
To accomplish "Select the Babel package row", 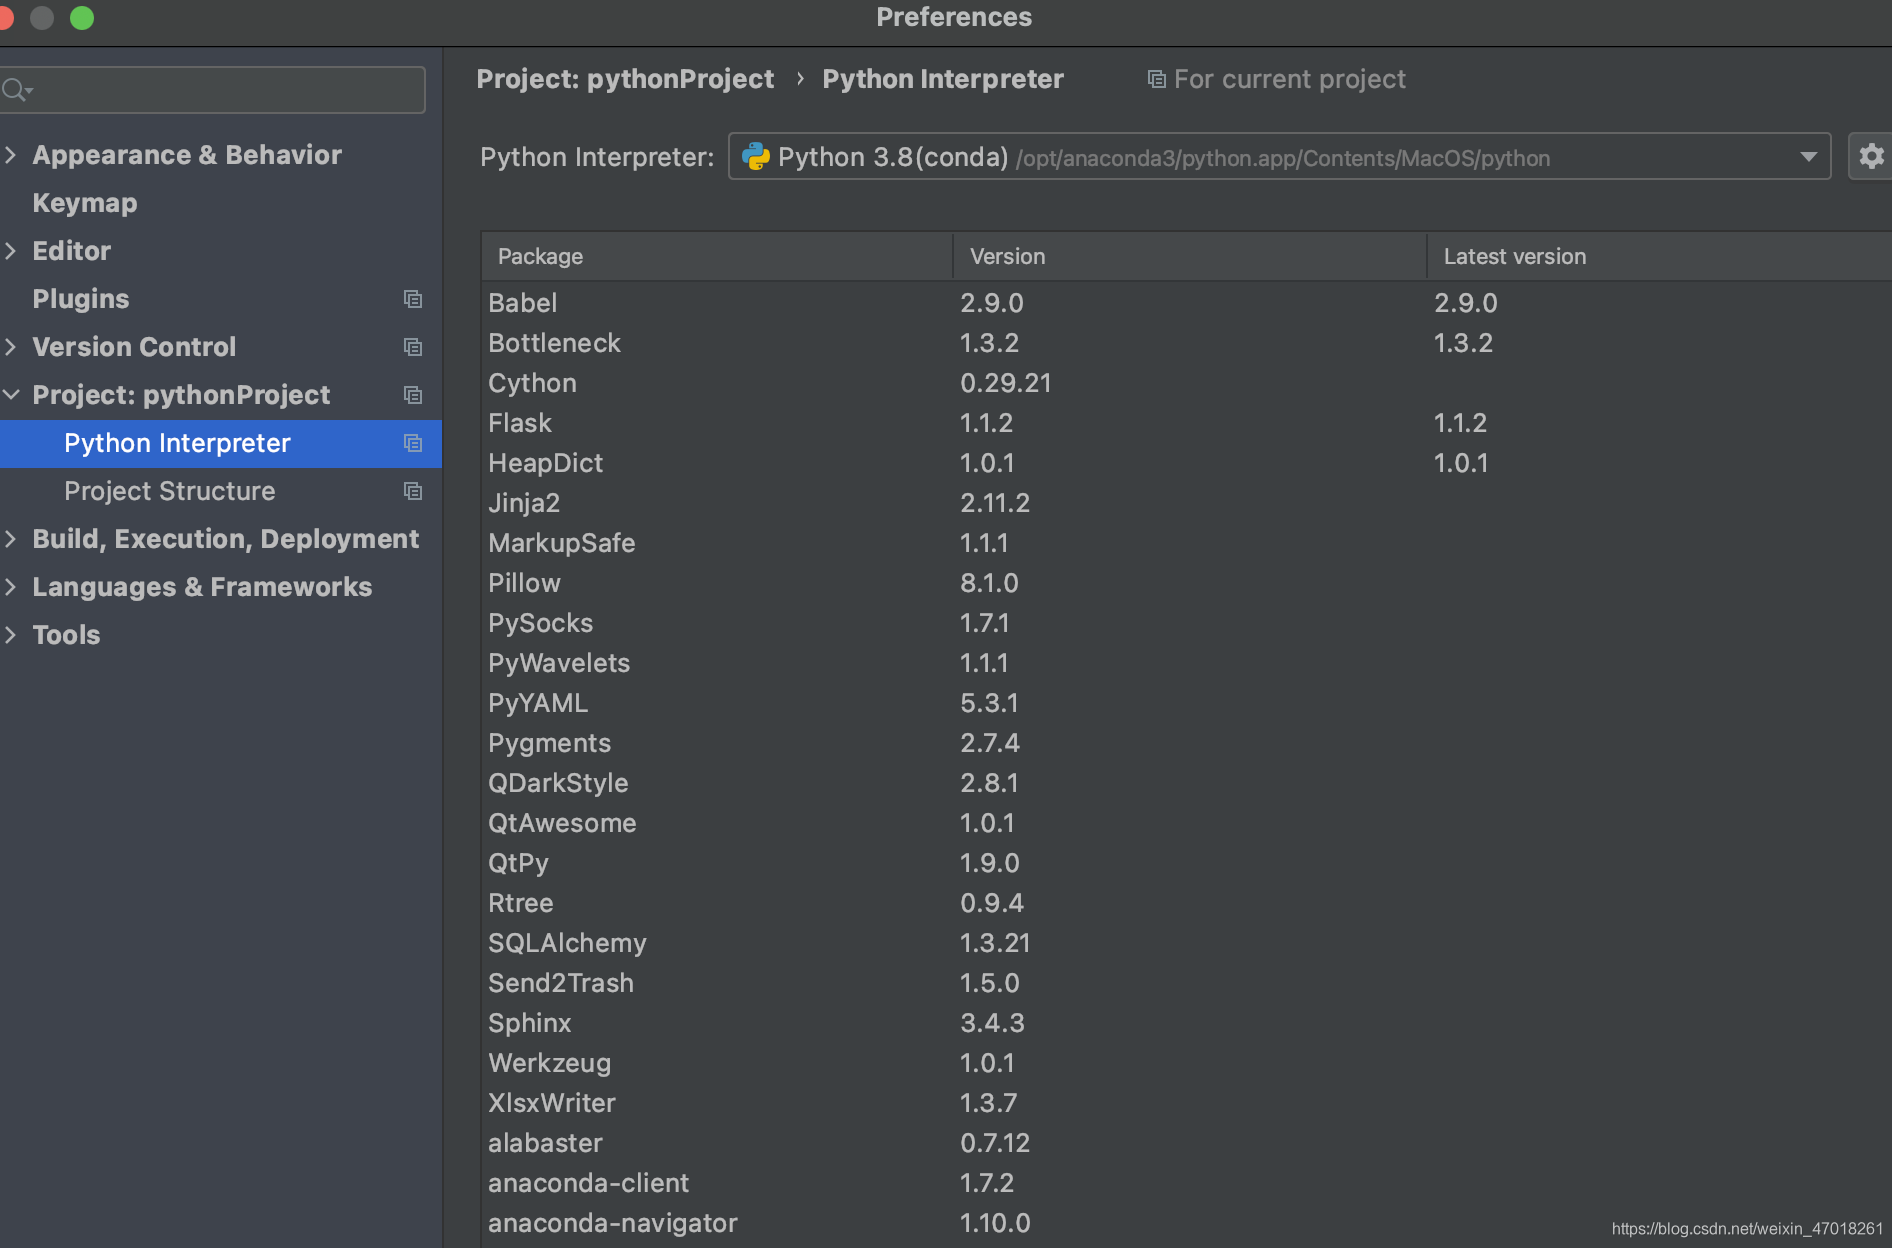I will click(x=1186, y=303).
